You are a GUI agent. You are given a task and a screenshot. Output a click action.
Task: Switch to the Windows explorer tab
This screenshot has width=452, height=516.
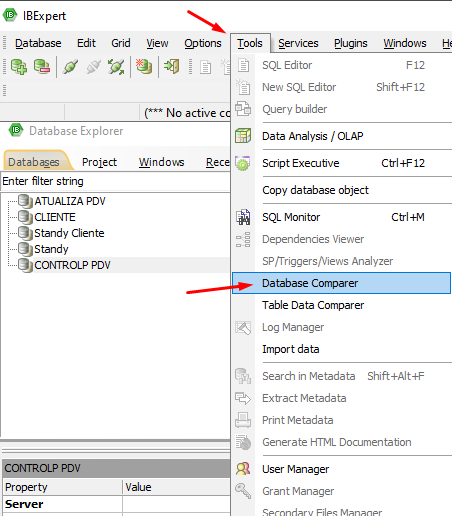(x=161, y=162)
